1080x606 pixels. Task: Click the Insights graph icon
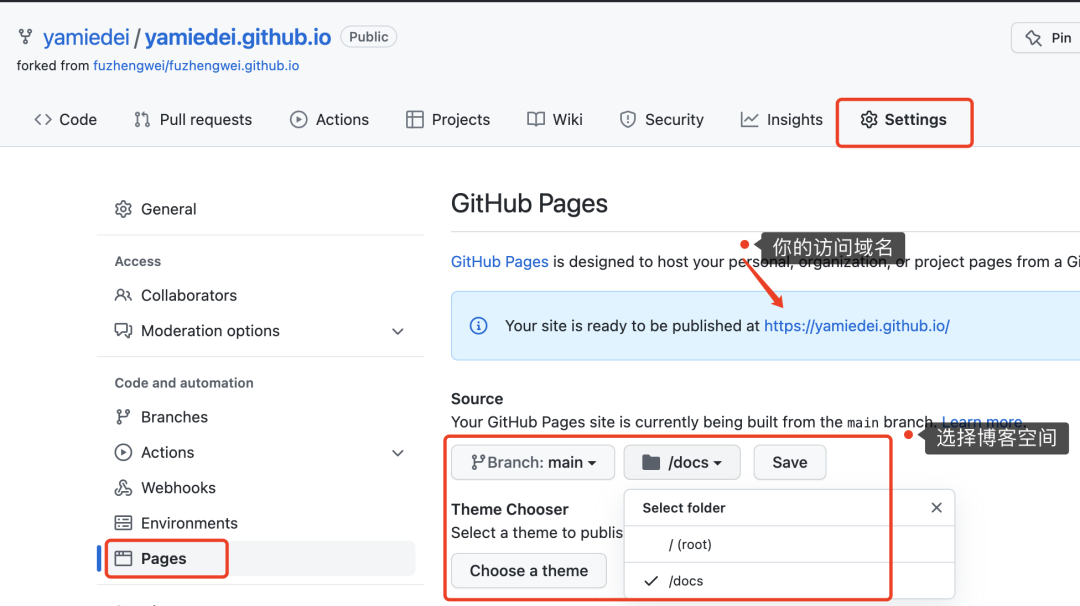click(749, 119)
